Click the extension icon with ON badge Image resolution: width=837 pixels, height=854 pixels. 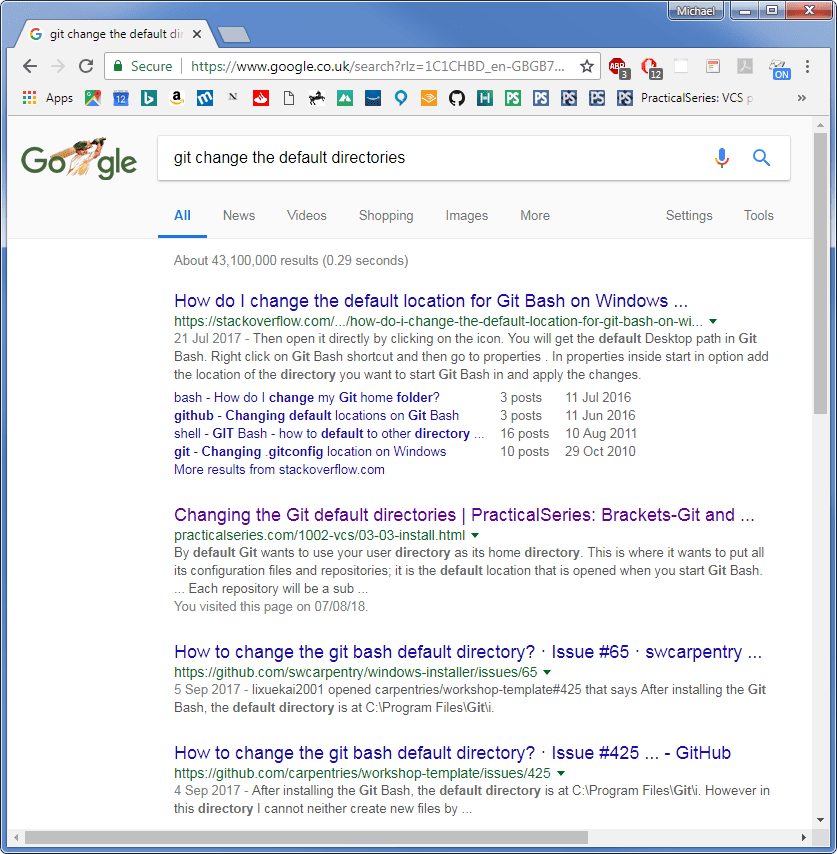(x=780, y=69)
